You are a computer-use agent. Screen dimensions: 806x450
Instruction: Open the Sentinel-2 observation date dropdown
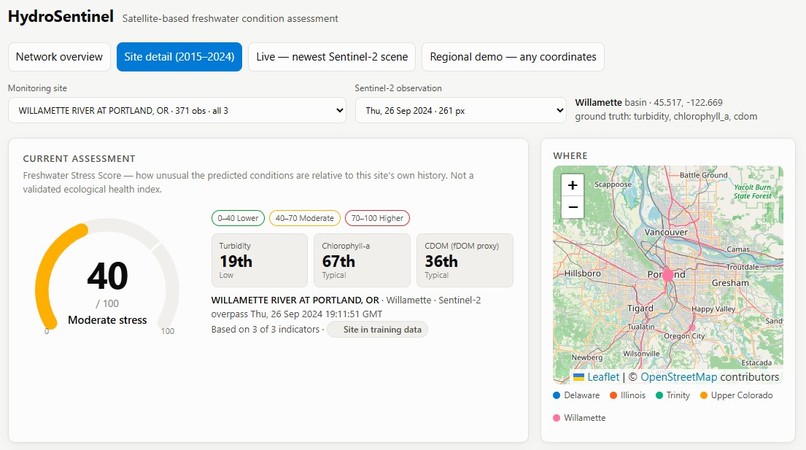coord(461,111)
